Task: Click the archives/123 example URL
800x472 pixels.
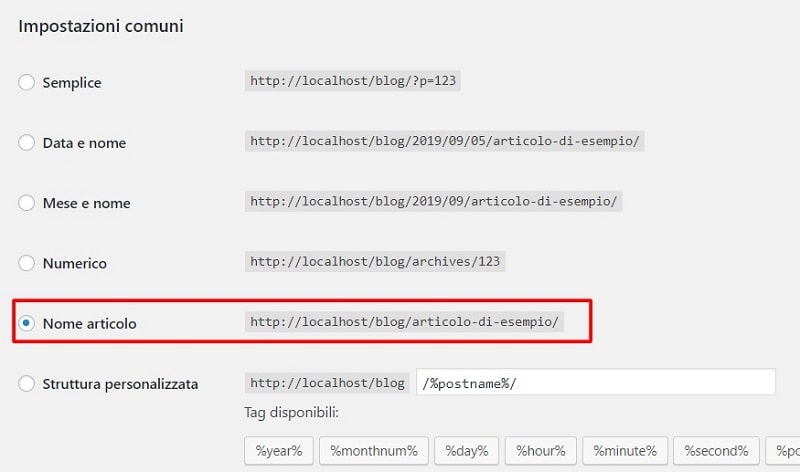Action: click(375, 262)
